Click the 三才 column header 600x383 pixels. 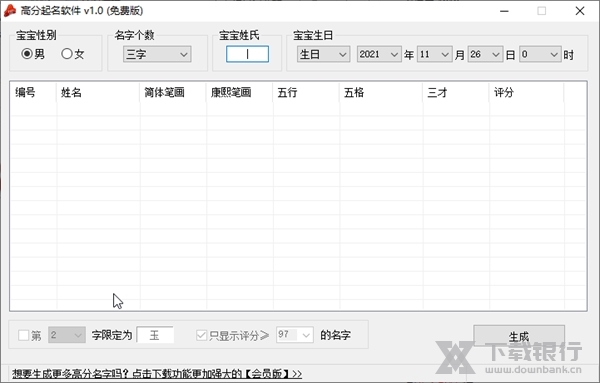[x=456, y=92]
